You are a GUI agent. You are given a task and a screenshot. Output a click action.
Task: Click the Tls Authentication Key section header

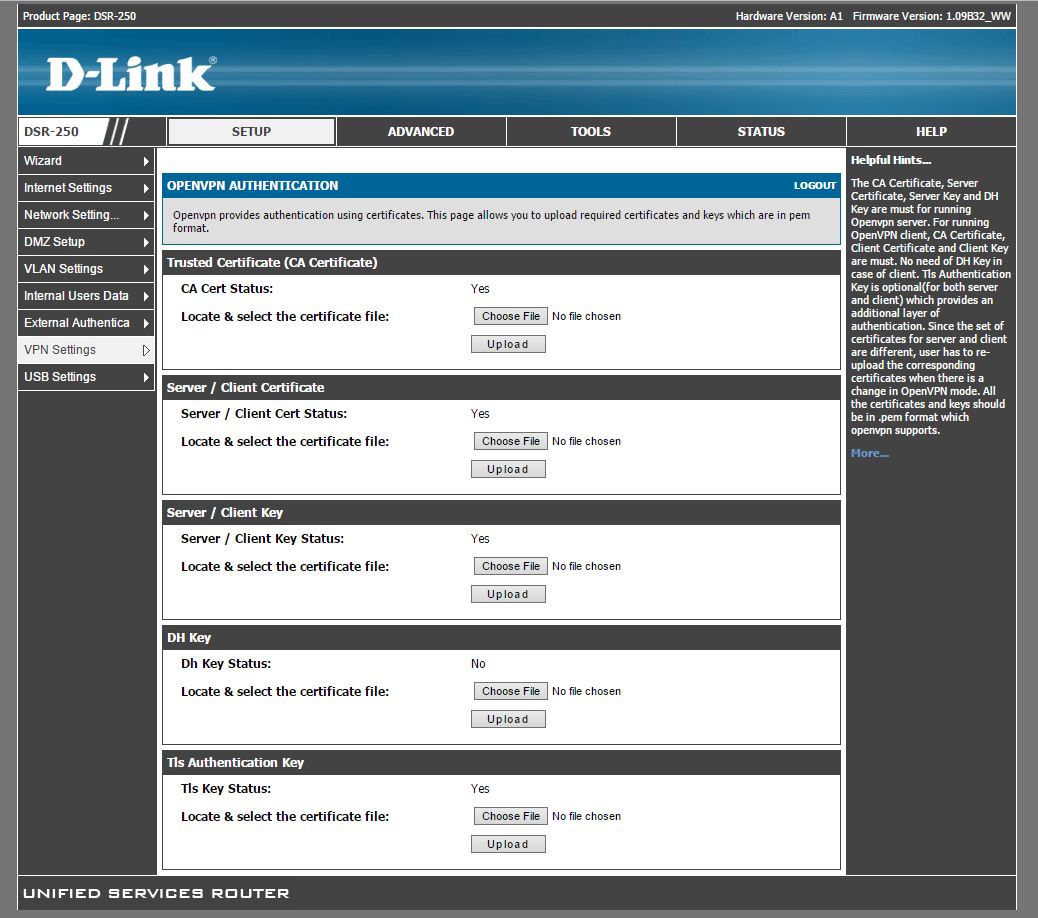click(x=501, y=762)
